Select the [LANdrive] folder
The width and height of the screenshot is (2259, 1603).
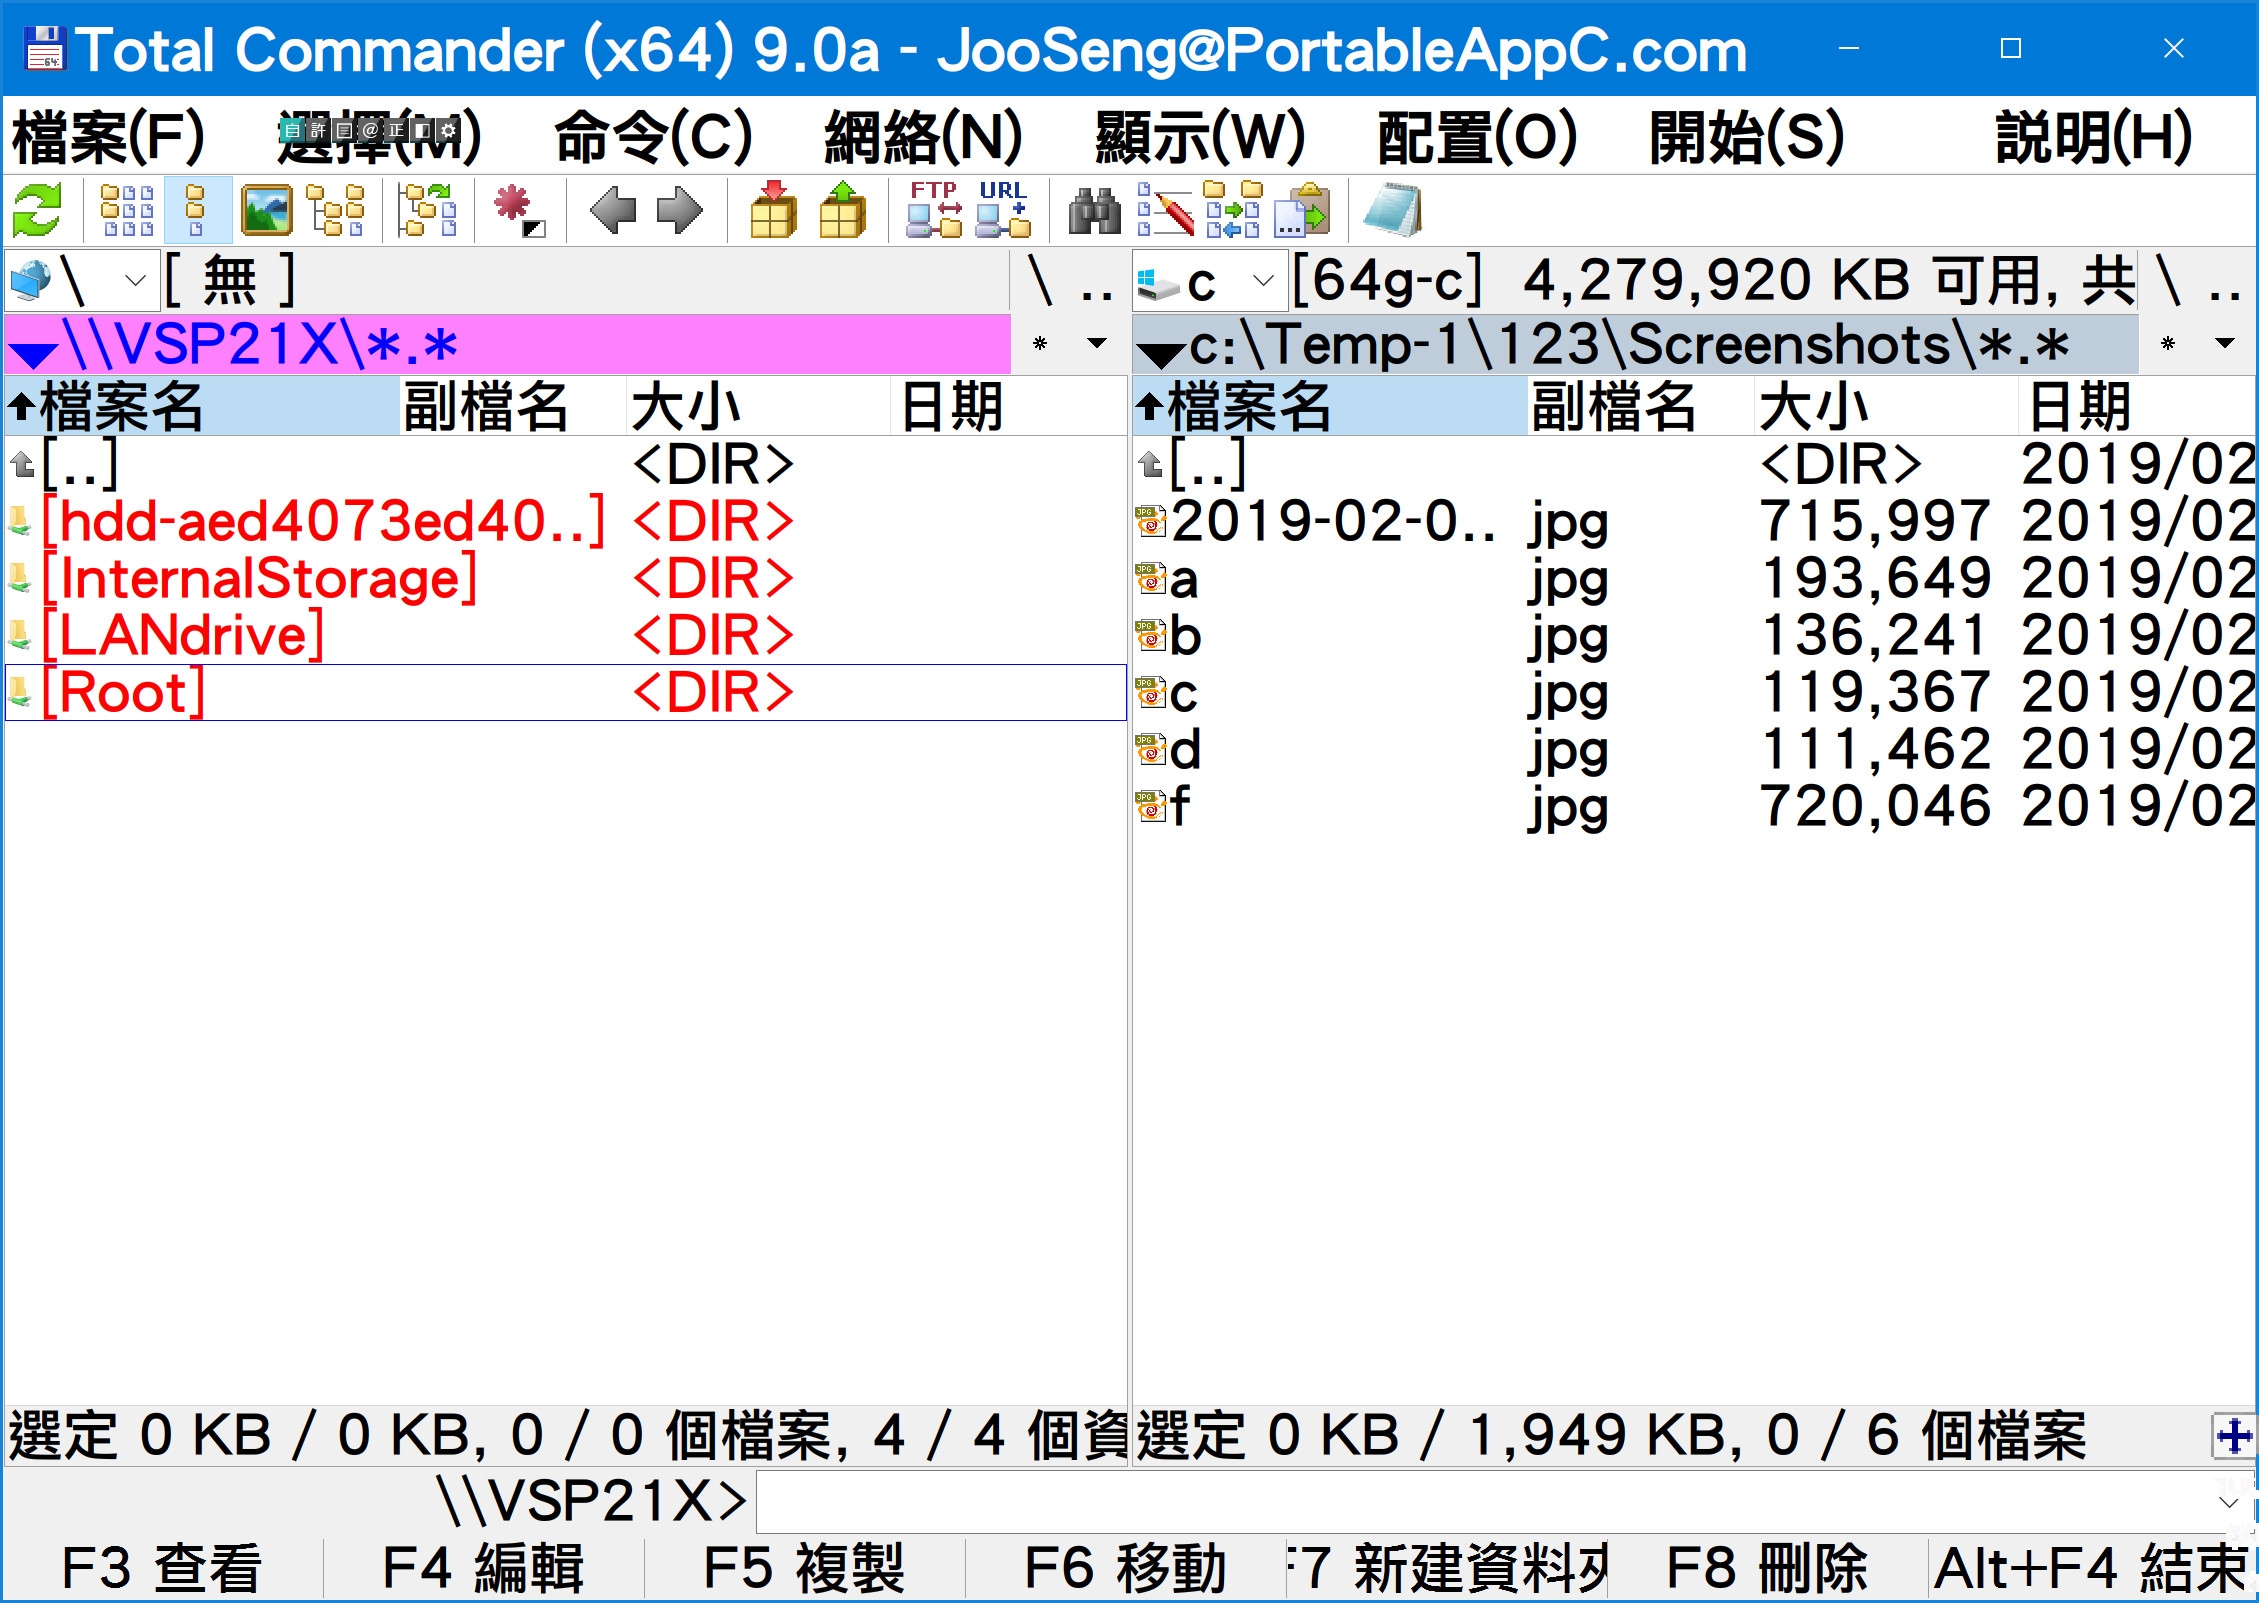[565, 635]
